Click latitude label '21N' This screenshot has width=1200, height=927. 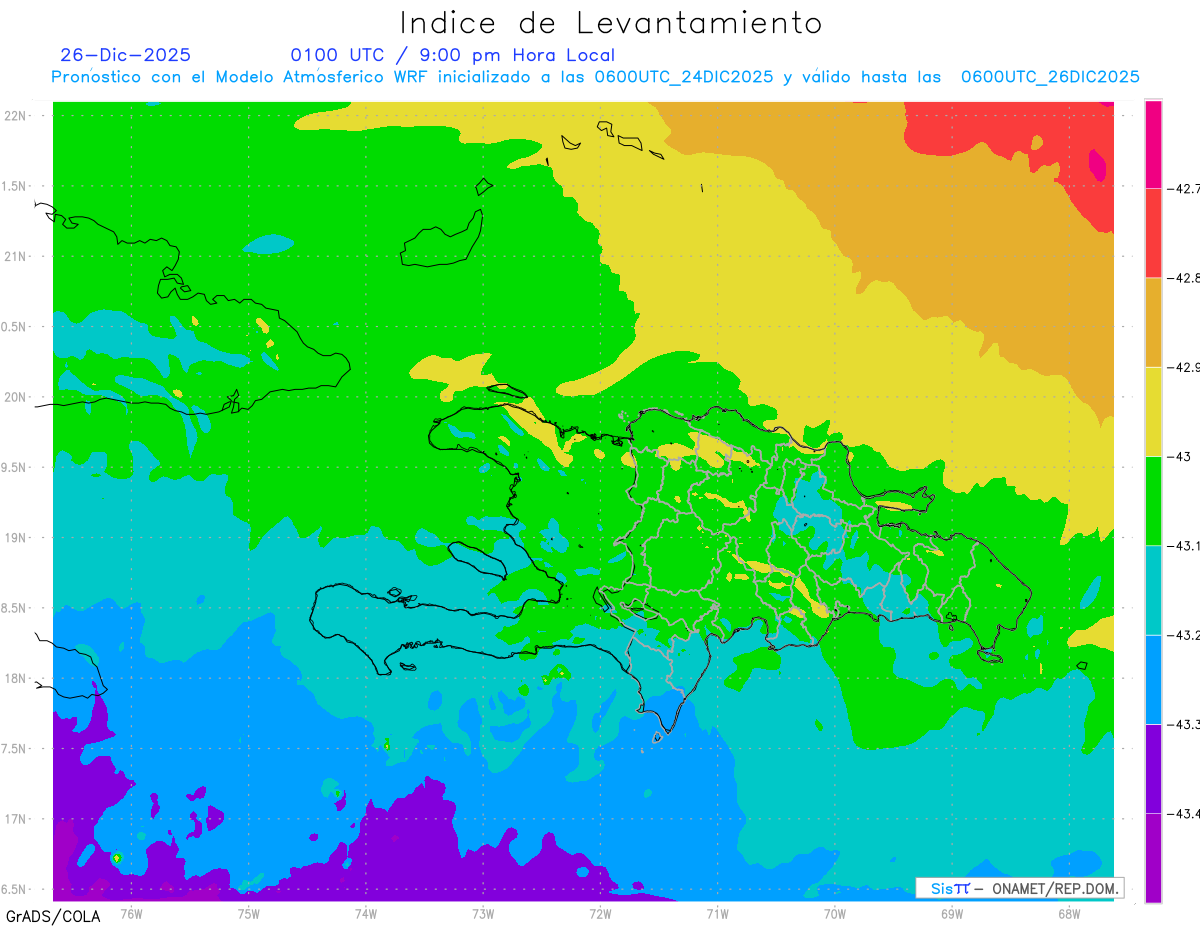[14, 256]
